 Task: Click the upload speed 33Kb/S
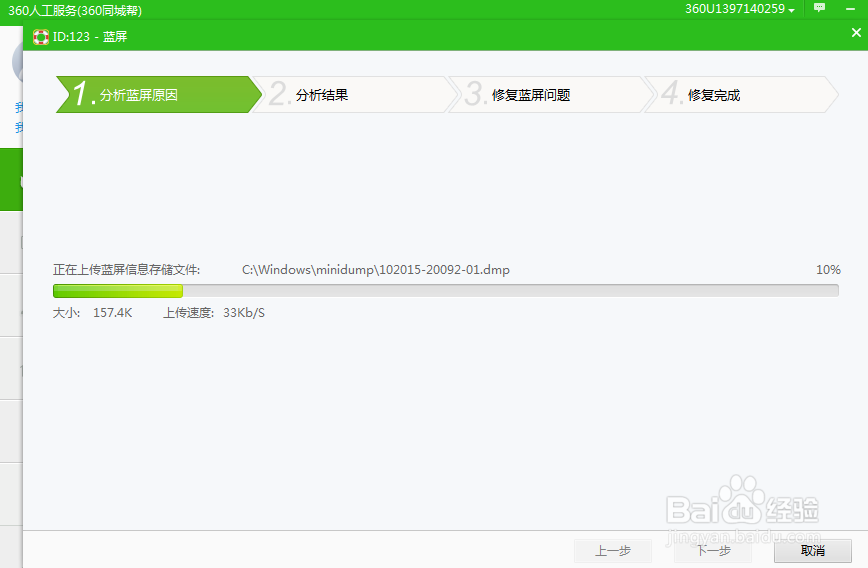244,313
